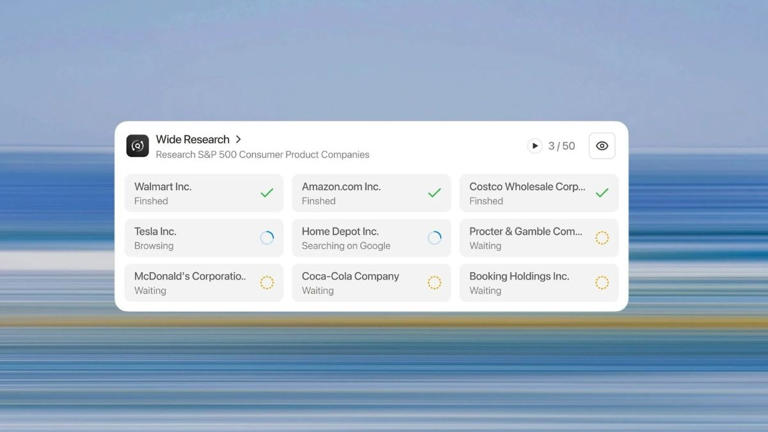This screenshot has width=768, height=432.
Task: Click Procter & Gamble waiting dotted circle
Action: click(602, 238)
